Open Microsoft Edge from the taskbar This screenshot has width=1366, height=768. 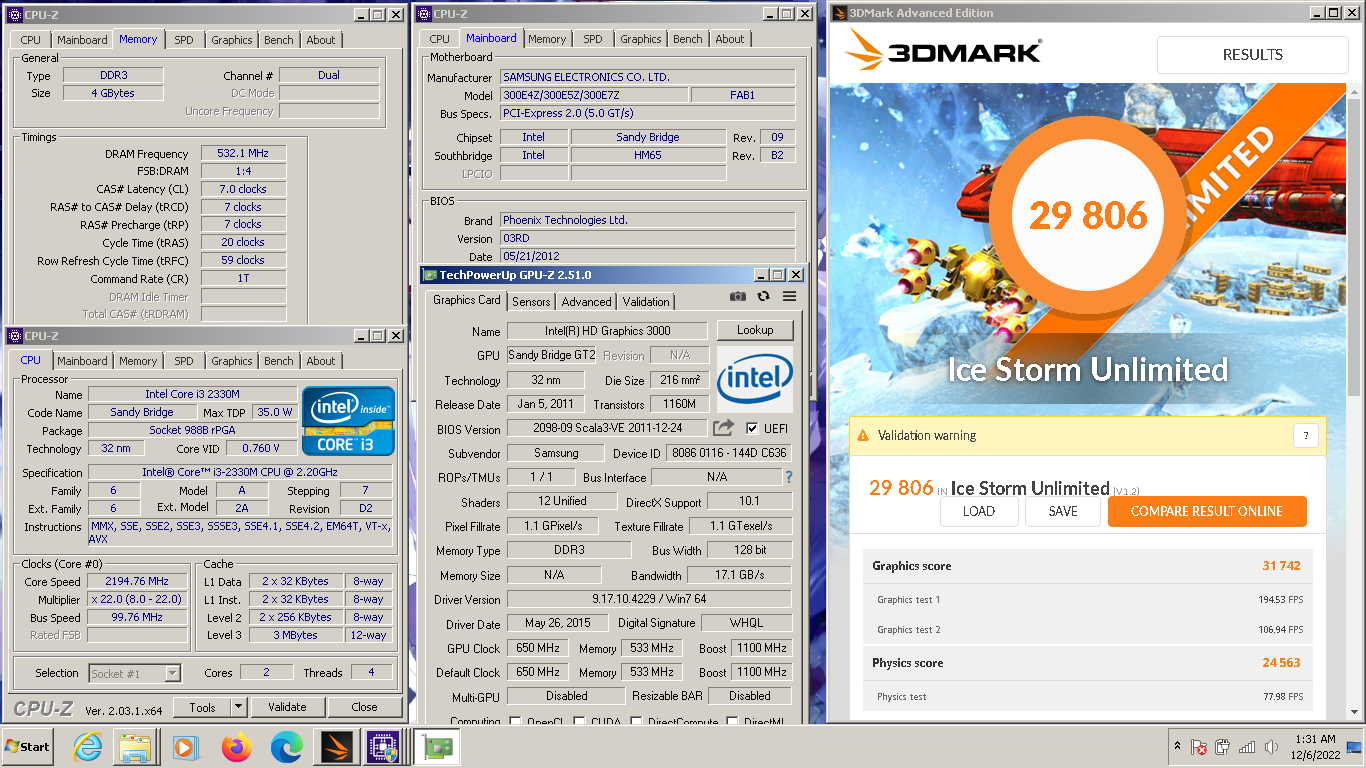[x=286, y=746]
